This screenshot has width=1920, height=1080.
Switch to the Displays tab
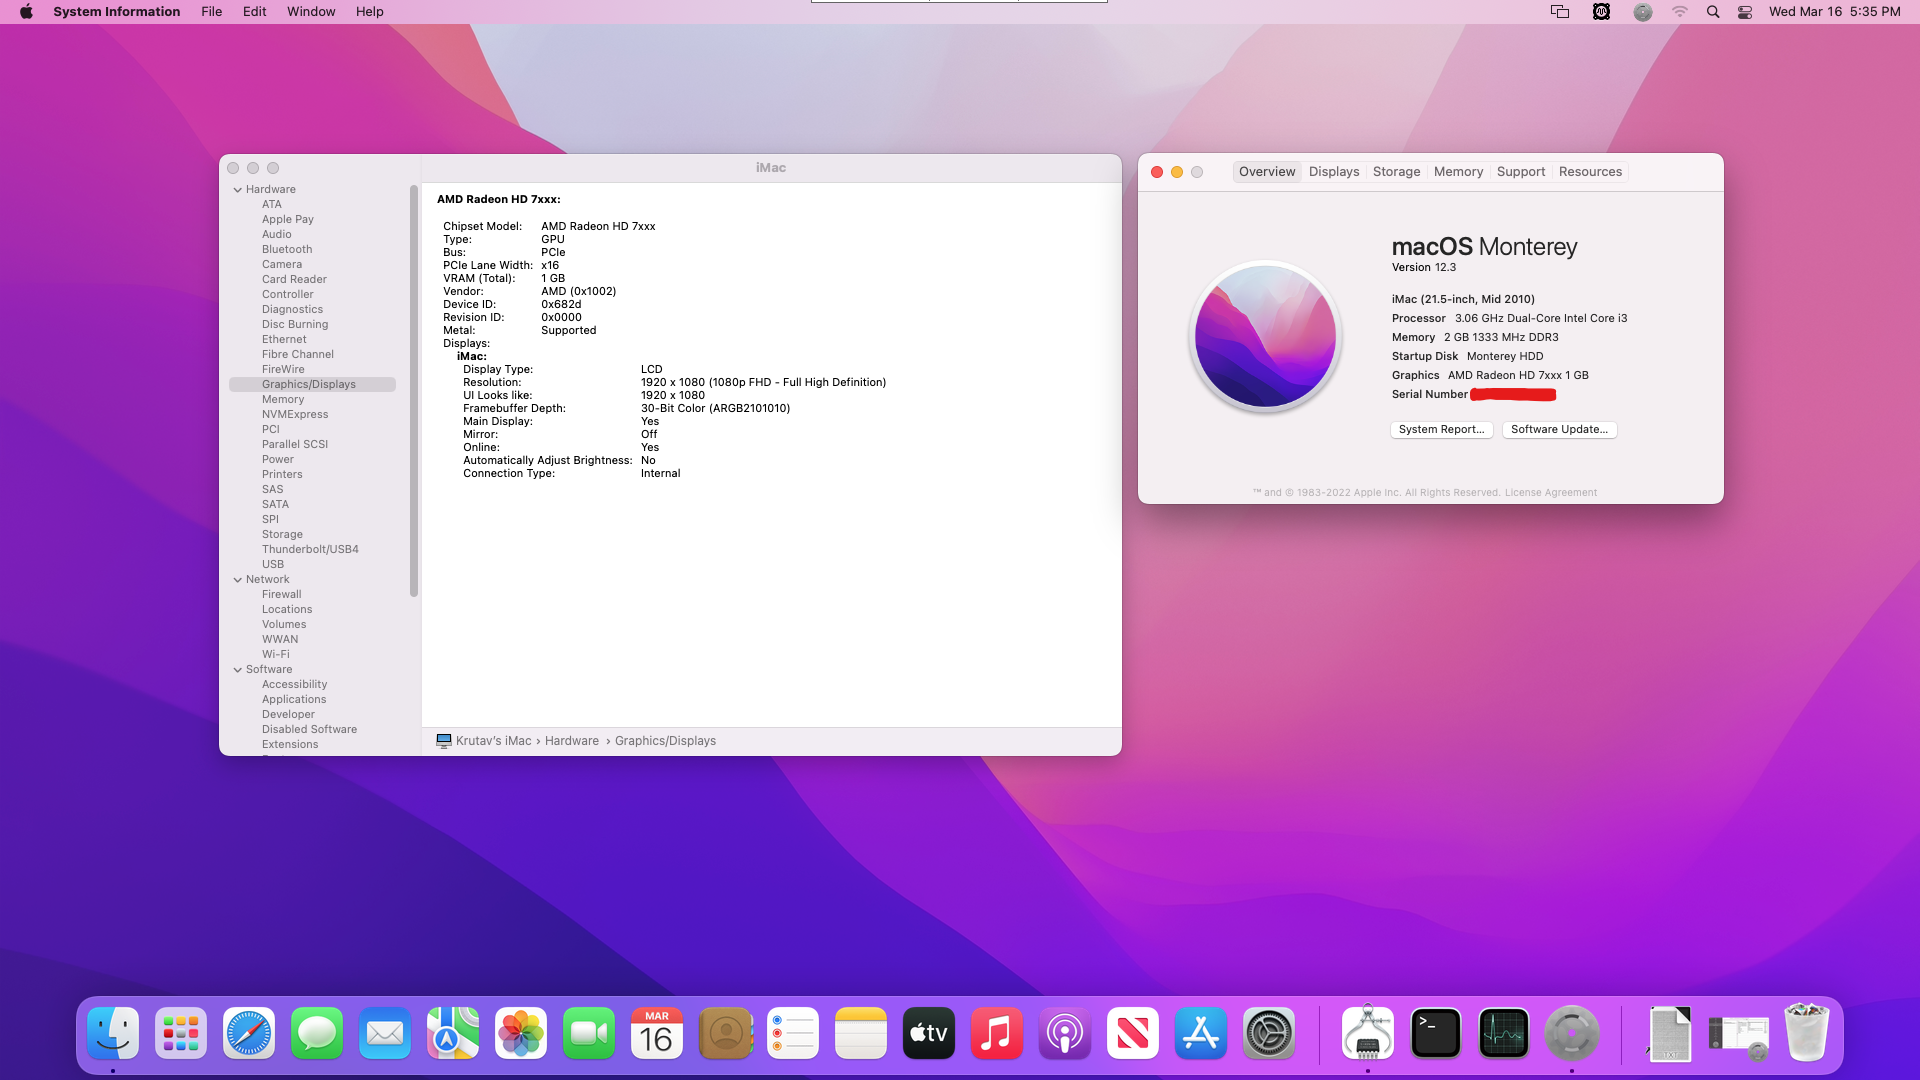1334,172
